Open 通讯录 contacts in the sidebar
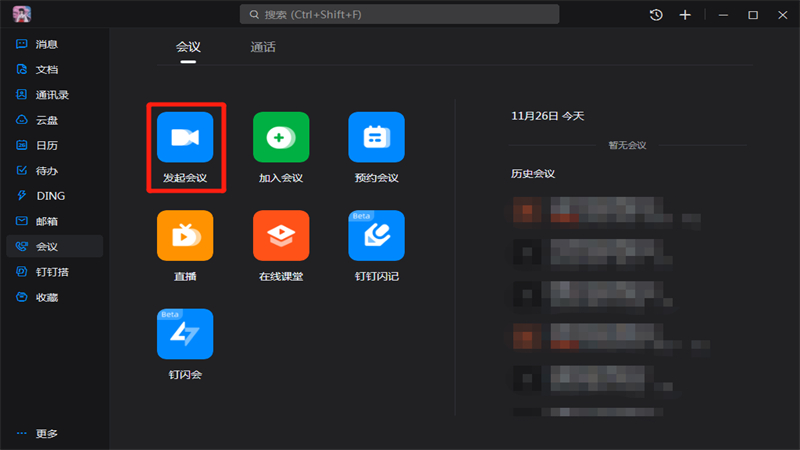The width and height of the screenshot is (800, 450). pos(55,95)
